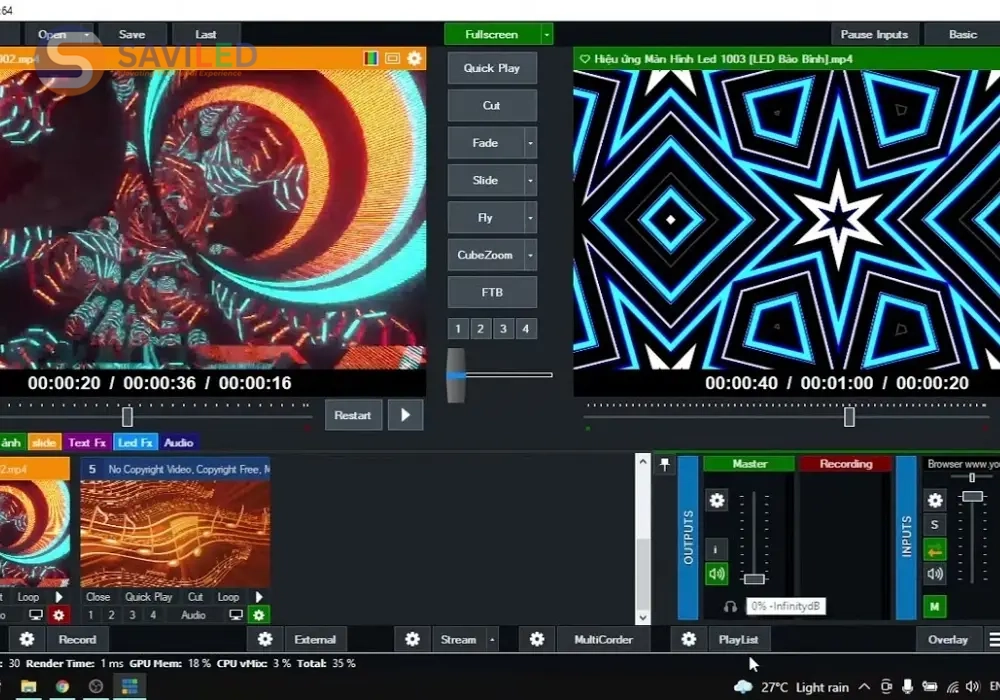Select the Led Fx category tab

[135, 442]
